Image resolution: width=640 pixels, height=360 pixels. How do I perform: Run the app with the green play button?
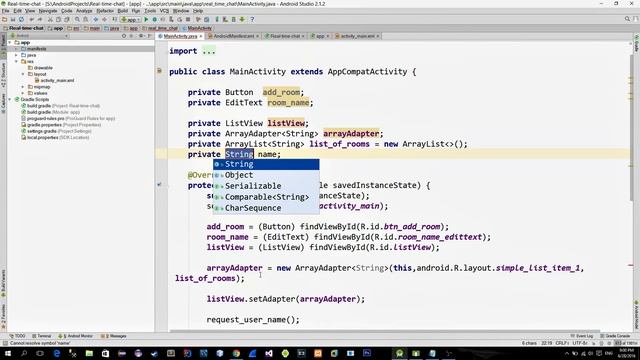[146, 19]
